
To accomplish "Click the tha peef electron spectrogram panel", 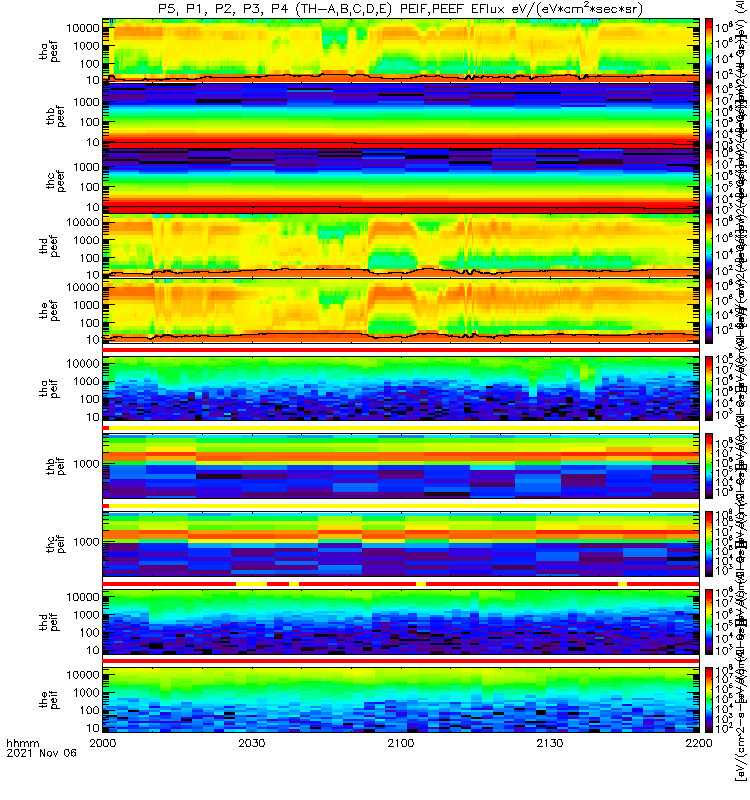I will coord(401,51).
